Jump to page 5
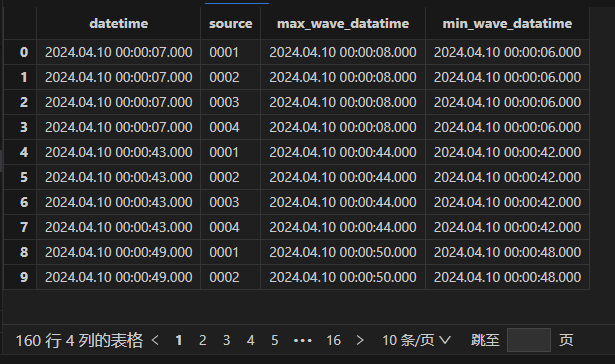Viewport: 615px width, 364px height. point(275,340)
